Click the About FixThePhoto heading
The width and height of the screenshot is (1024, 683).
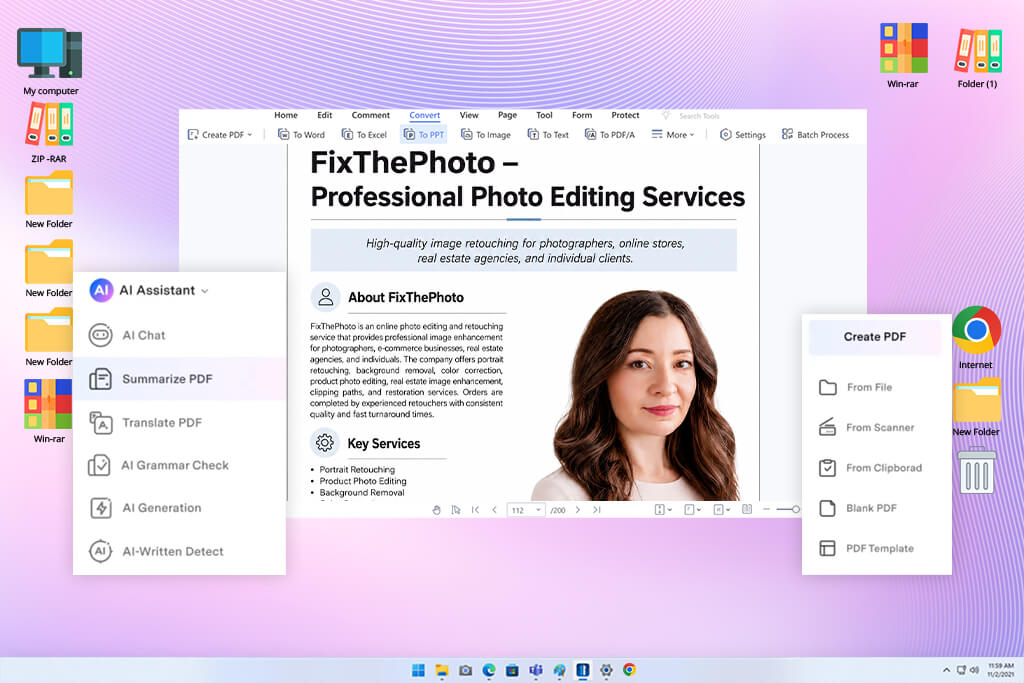pos(406,298)
